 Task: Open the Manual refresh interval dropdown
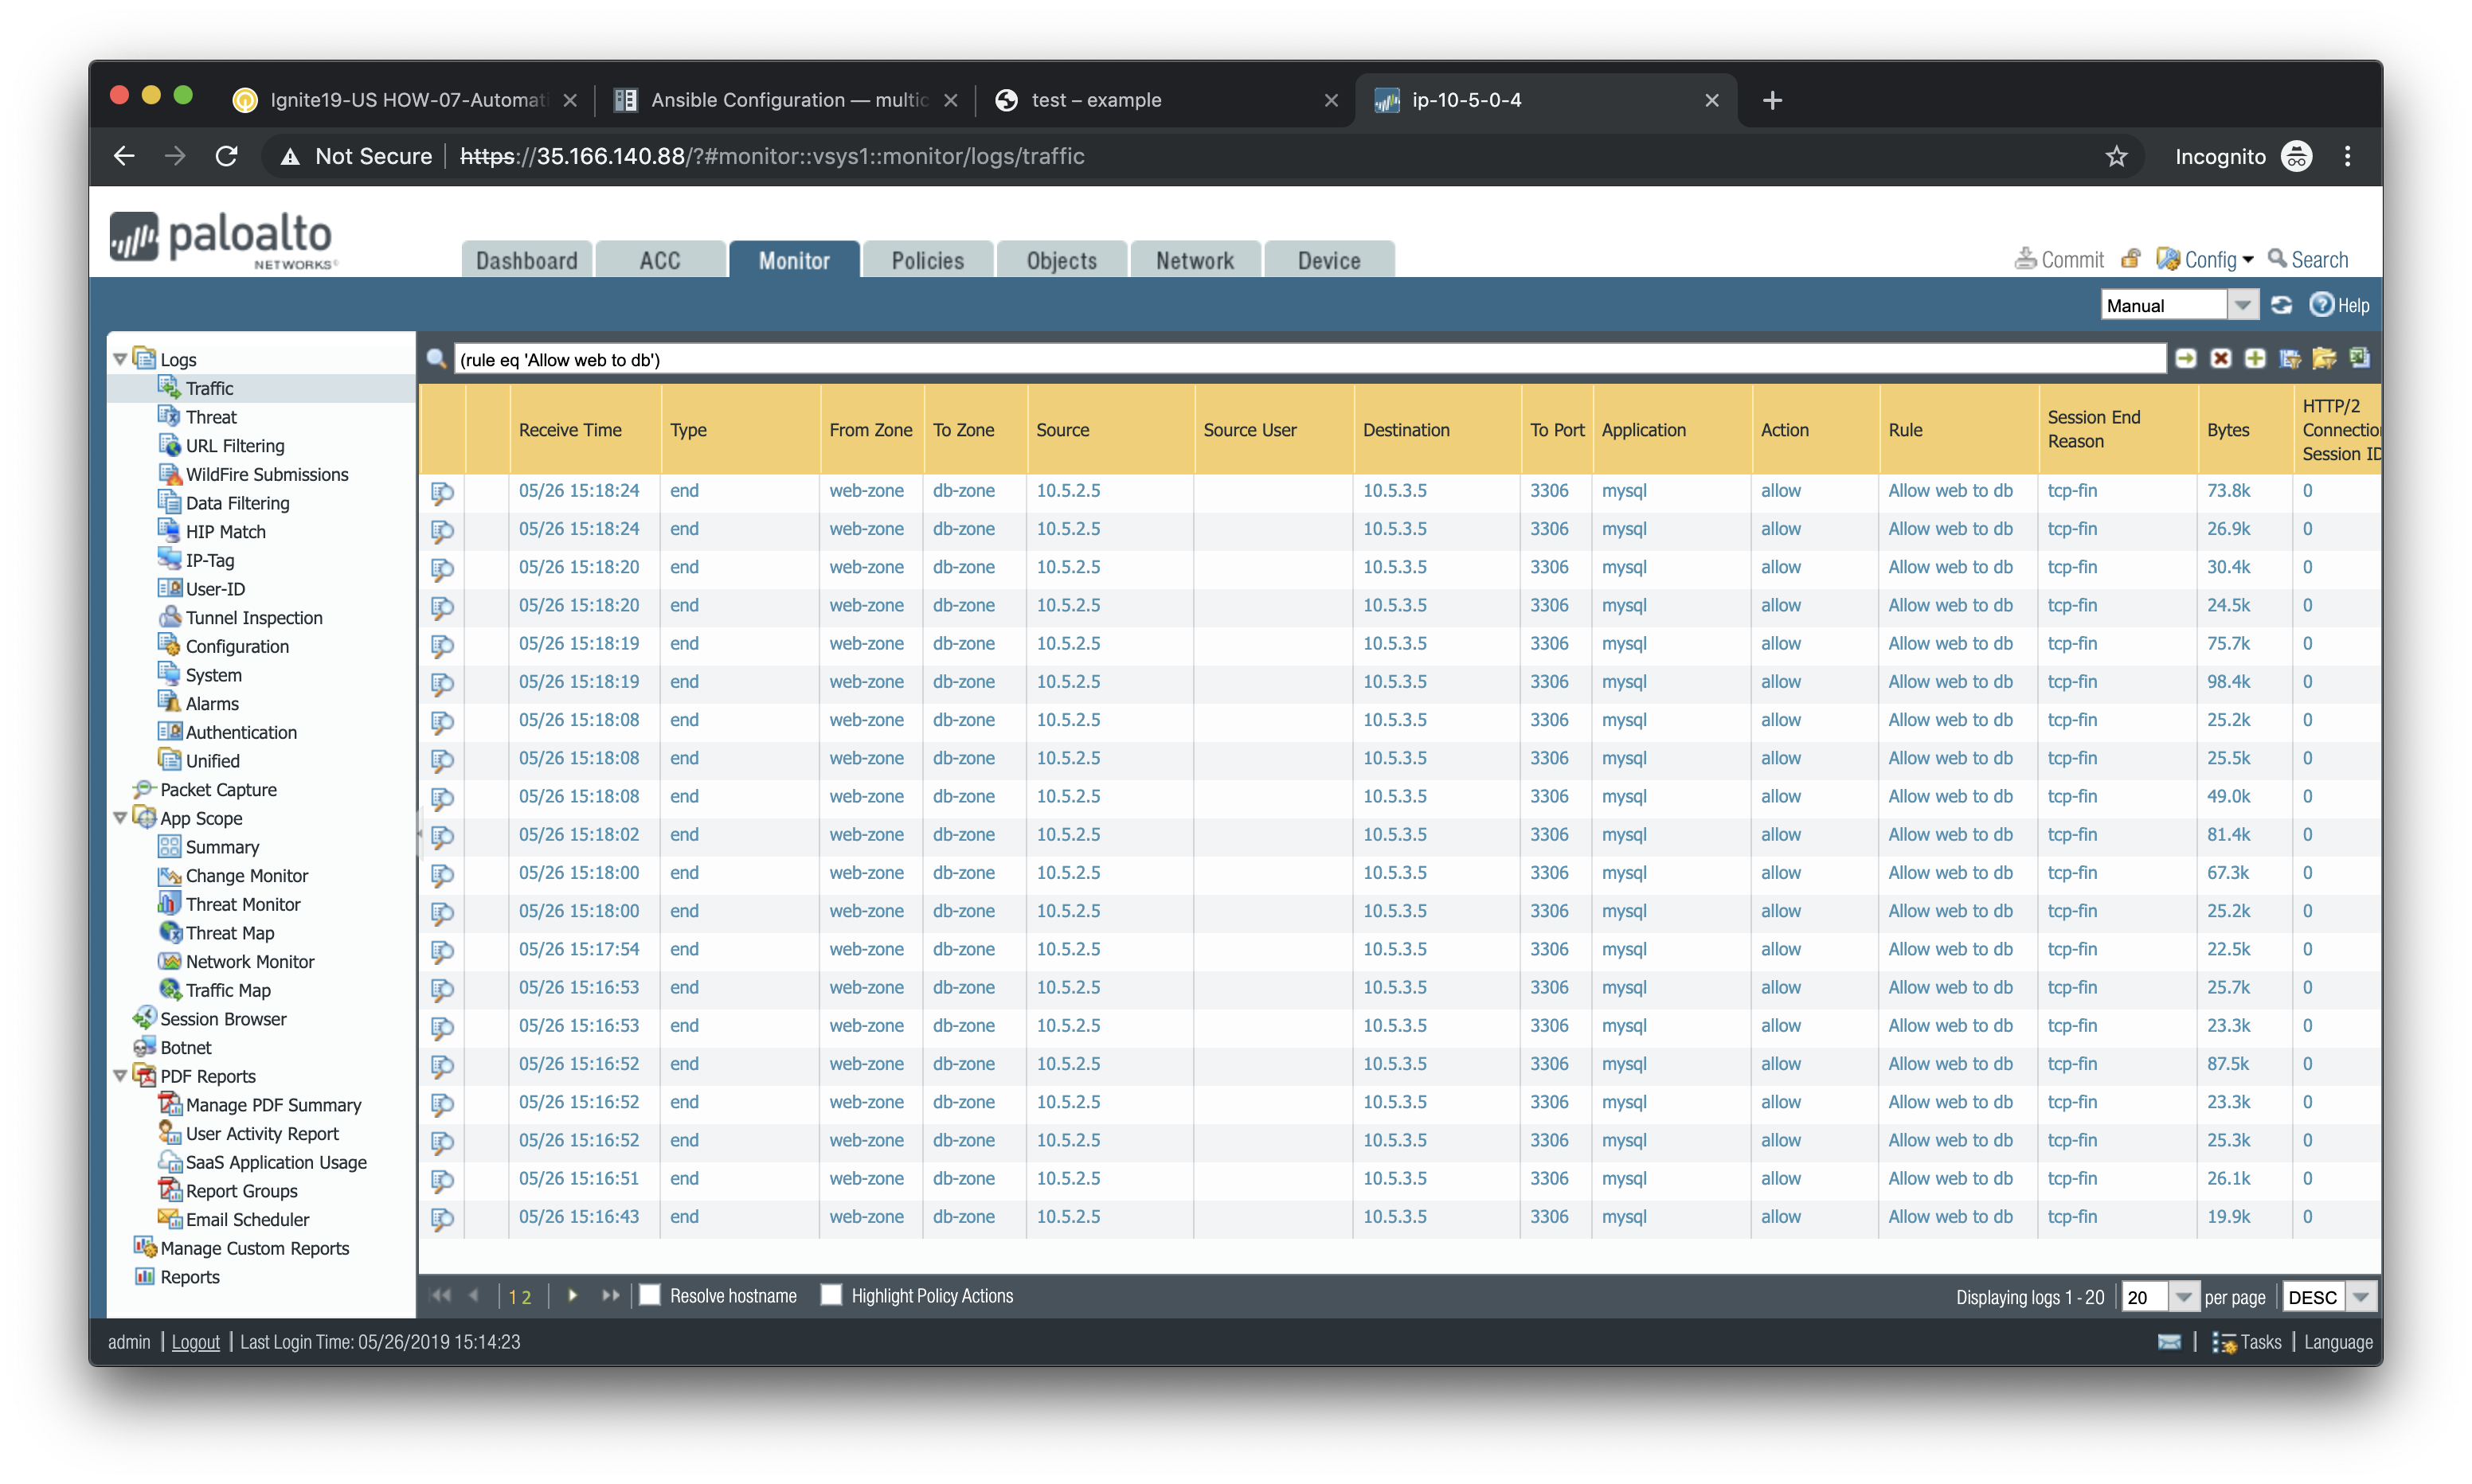[2243, 305]
